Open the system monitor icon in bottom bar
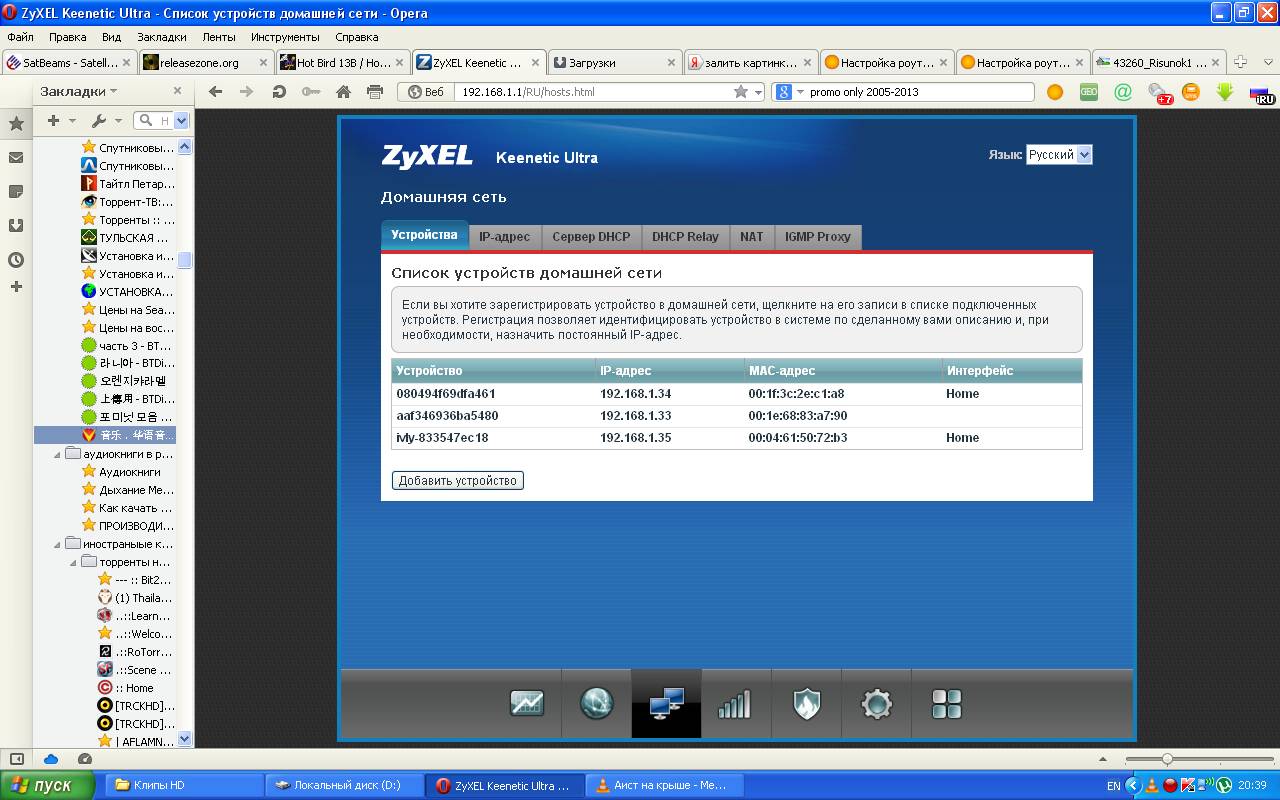 pos(527,703)
